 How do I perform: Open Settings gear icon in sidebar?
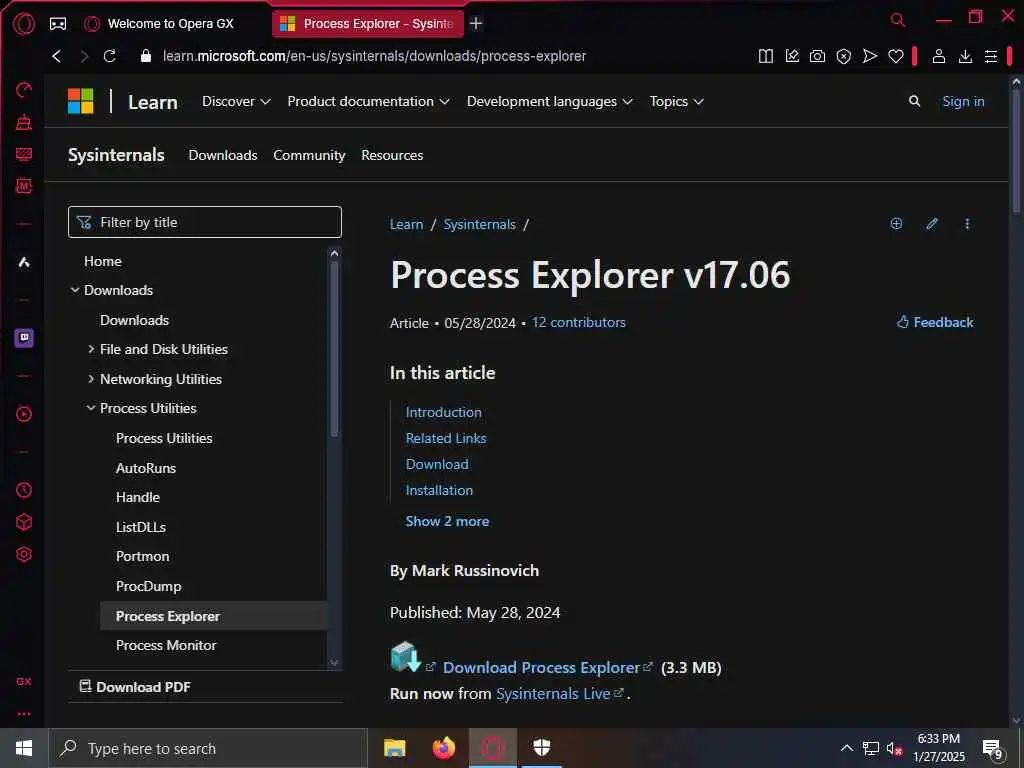24,554
